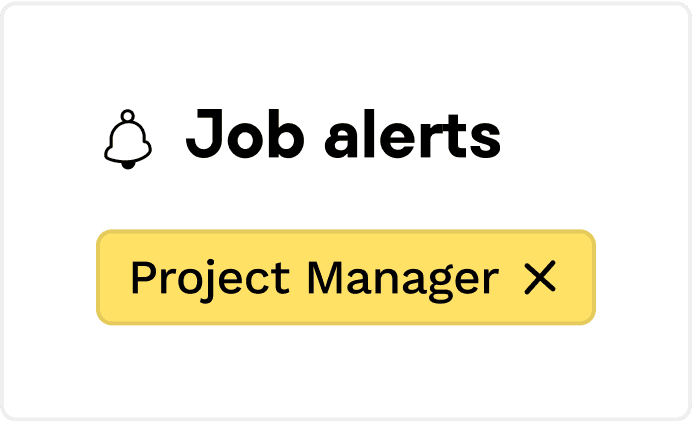Click the yellow Project Manager badge

[314, 278]
